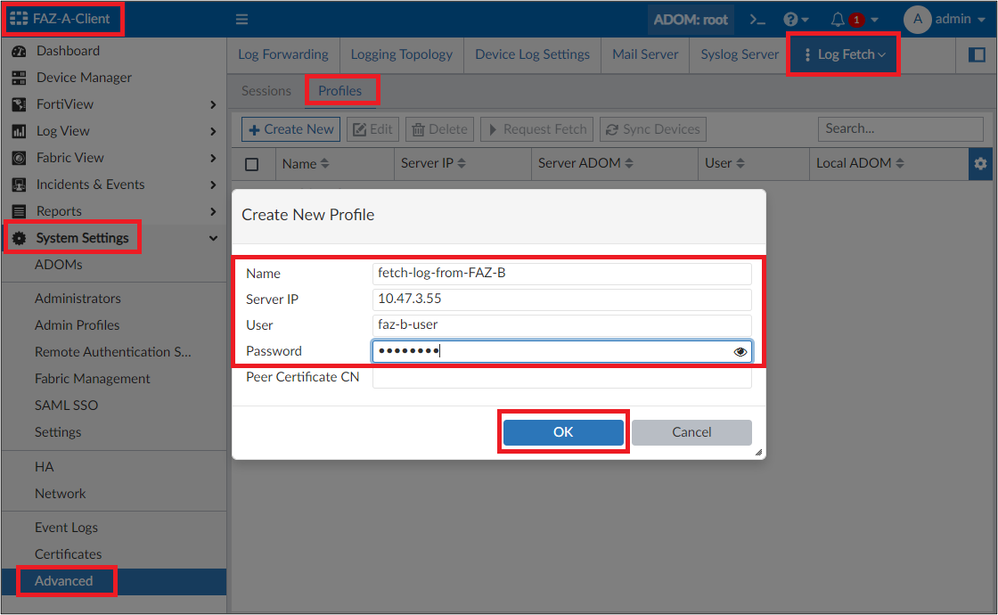Cancel the Create New Profile dialog
The height and width of the screenshot is (615, 998).
click(x=691, y=432)
